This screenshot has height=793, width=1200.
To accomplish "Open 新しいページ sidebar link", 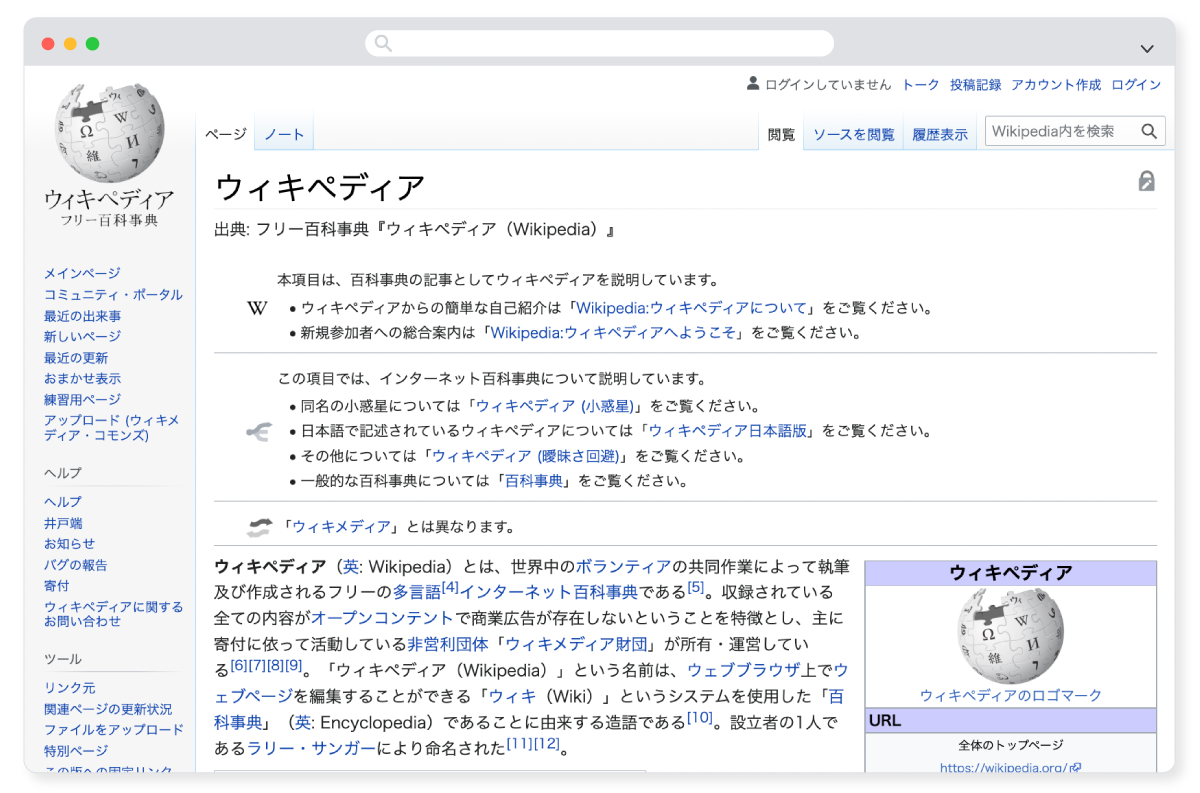I will pyautogui.click(x=82, y=337).
